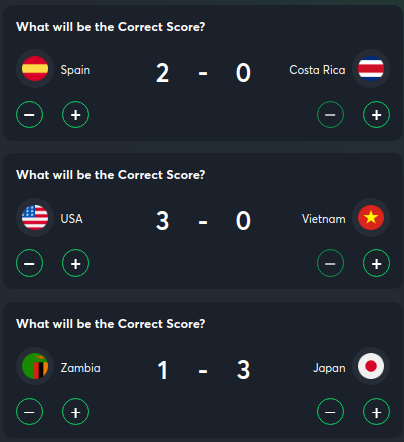Decrease USA's score with minus button
The width and height of the screenshot is (404, 442).
(x=29, y=263)
